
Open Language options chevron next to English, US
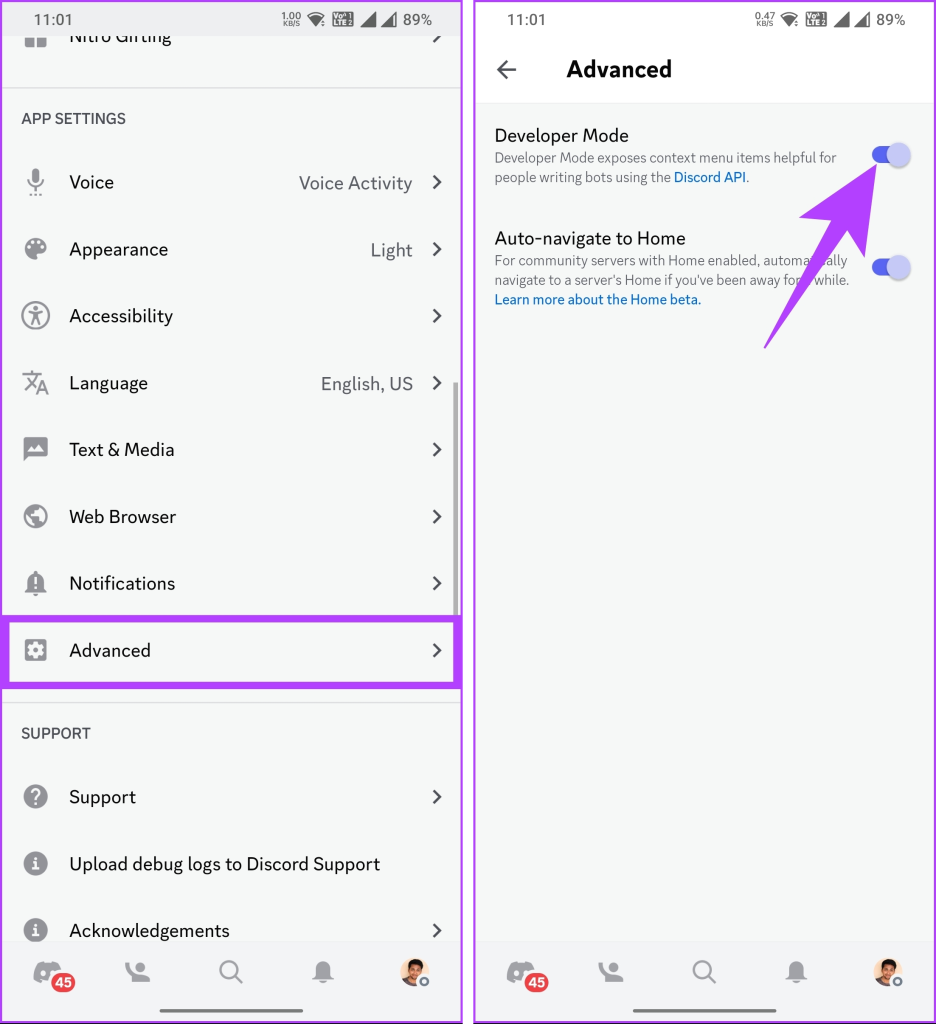coord(437,383)
